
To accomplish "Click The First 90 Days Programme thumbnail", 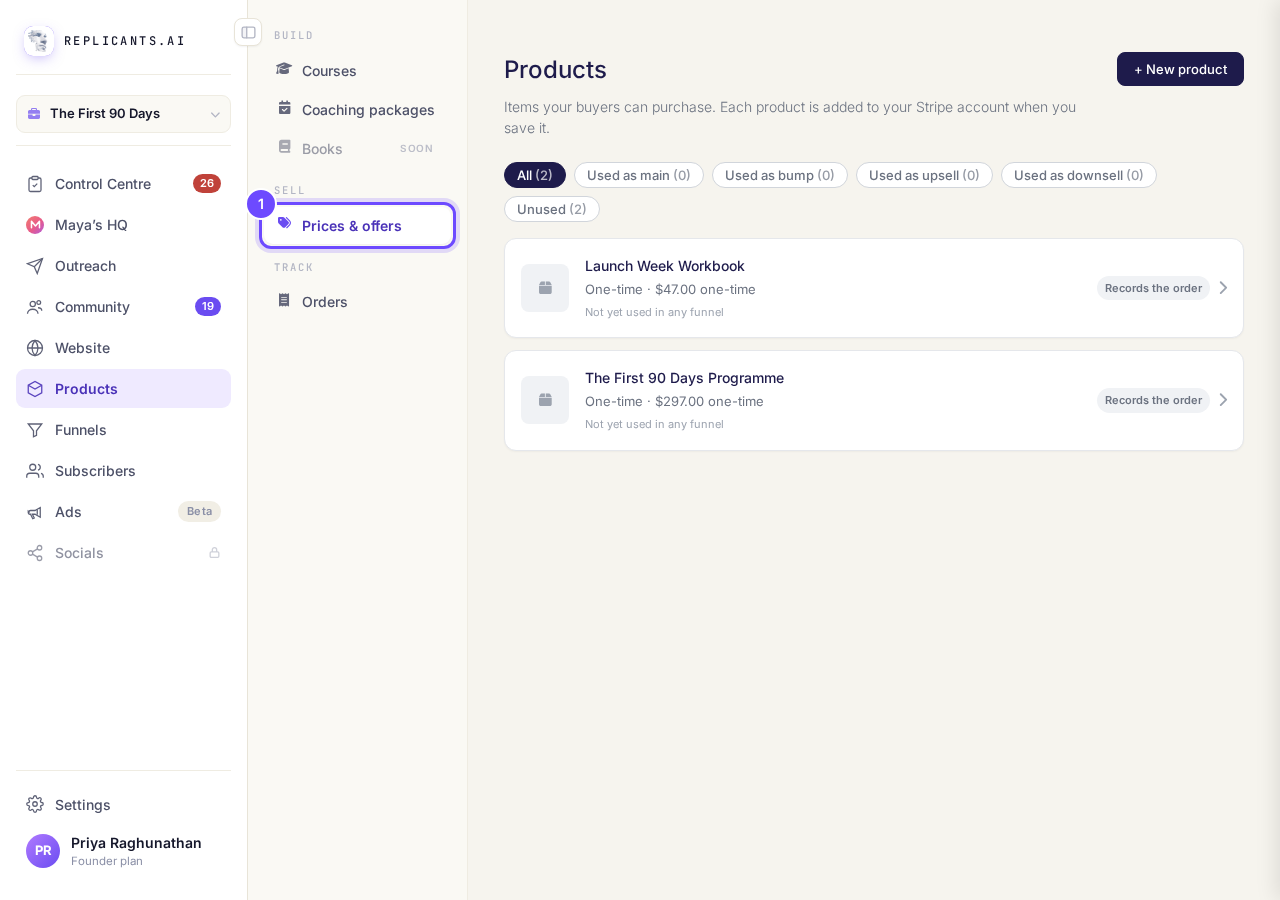I will [x=545, y=400].
